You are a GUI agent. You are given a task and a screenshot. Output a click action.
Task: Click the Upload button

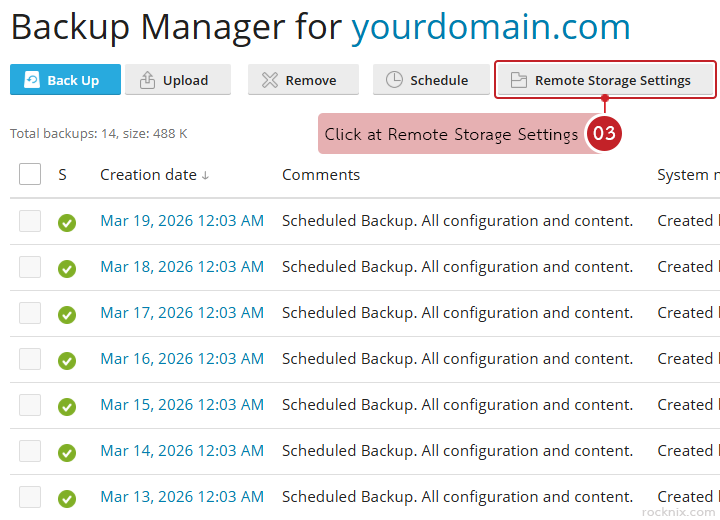pos(178,80)
